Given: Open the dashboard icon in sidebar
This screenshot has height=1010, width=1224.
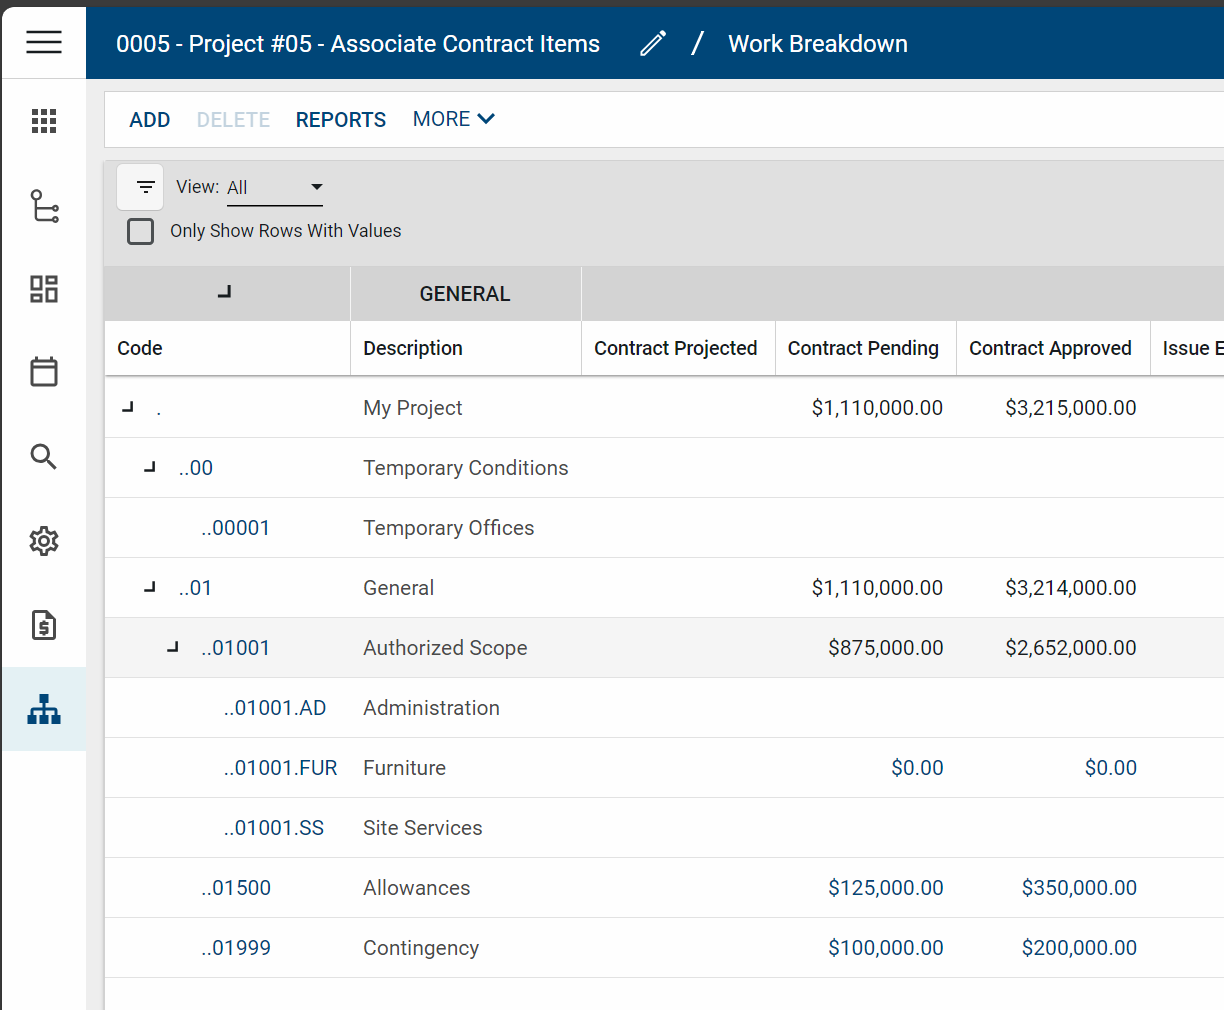Looking at the screenshot, I should (44, 289).
